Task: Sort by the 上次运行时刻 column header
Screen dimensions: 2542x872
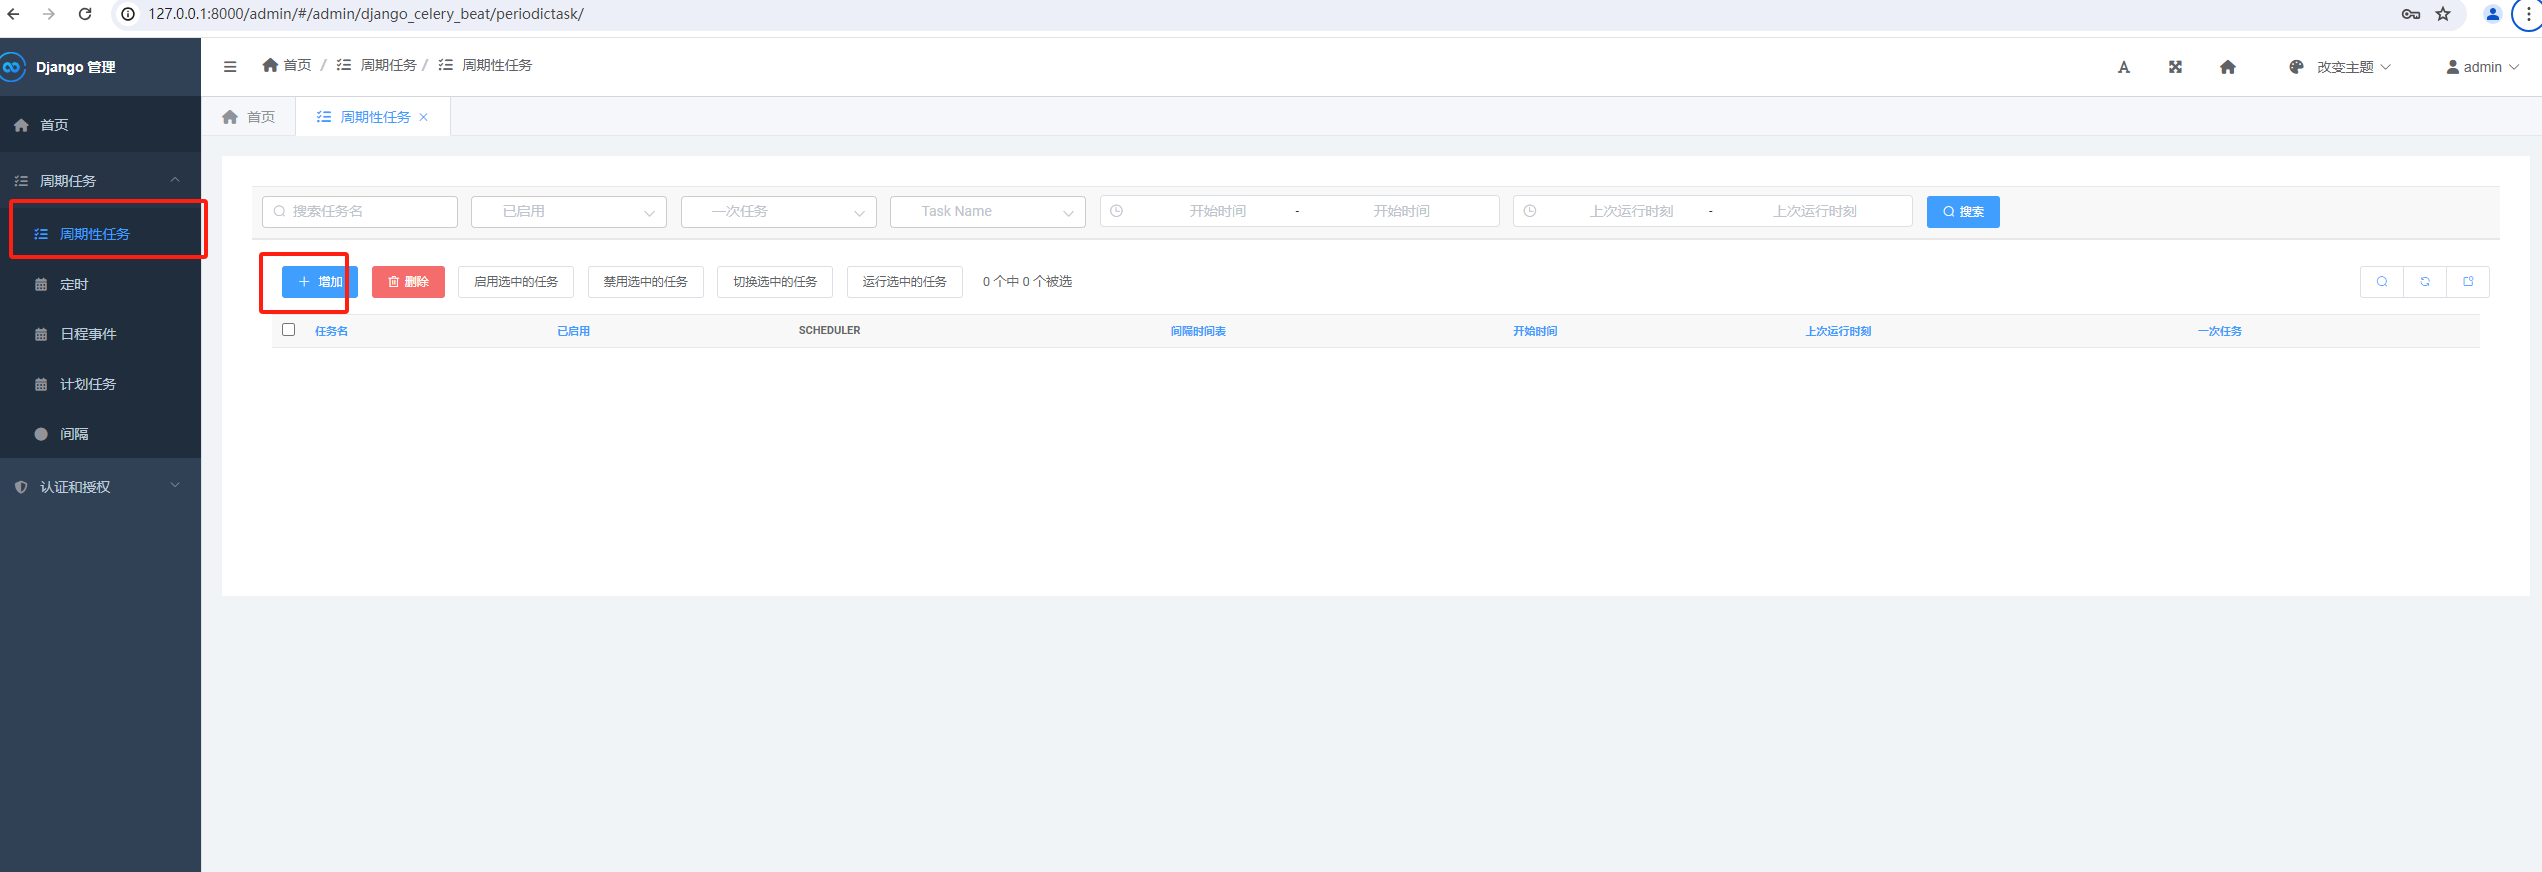Action: tap(1838, 331)
